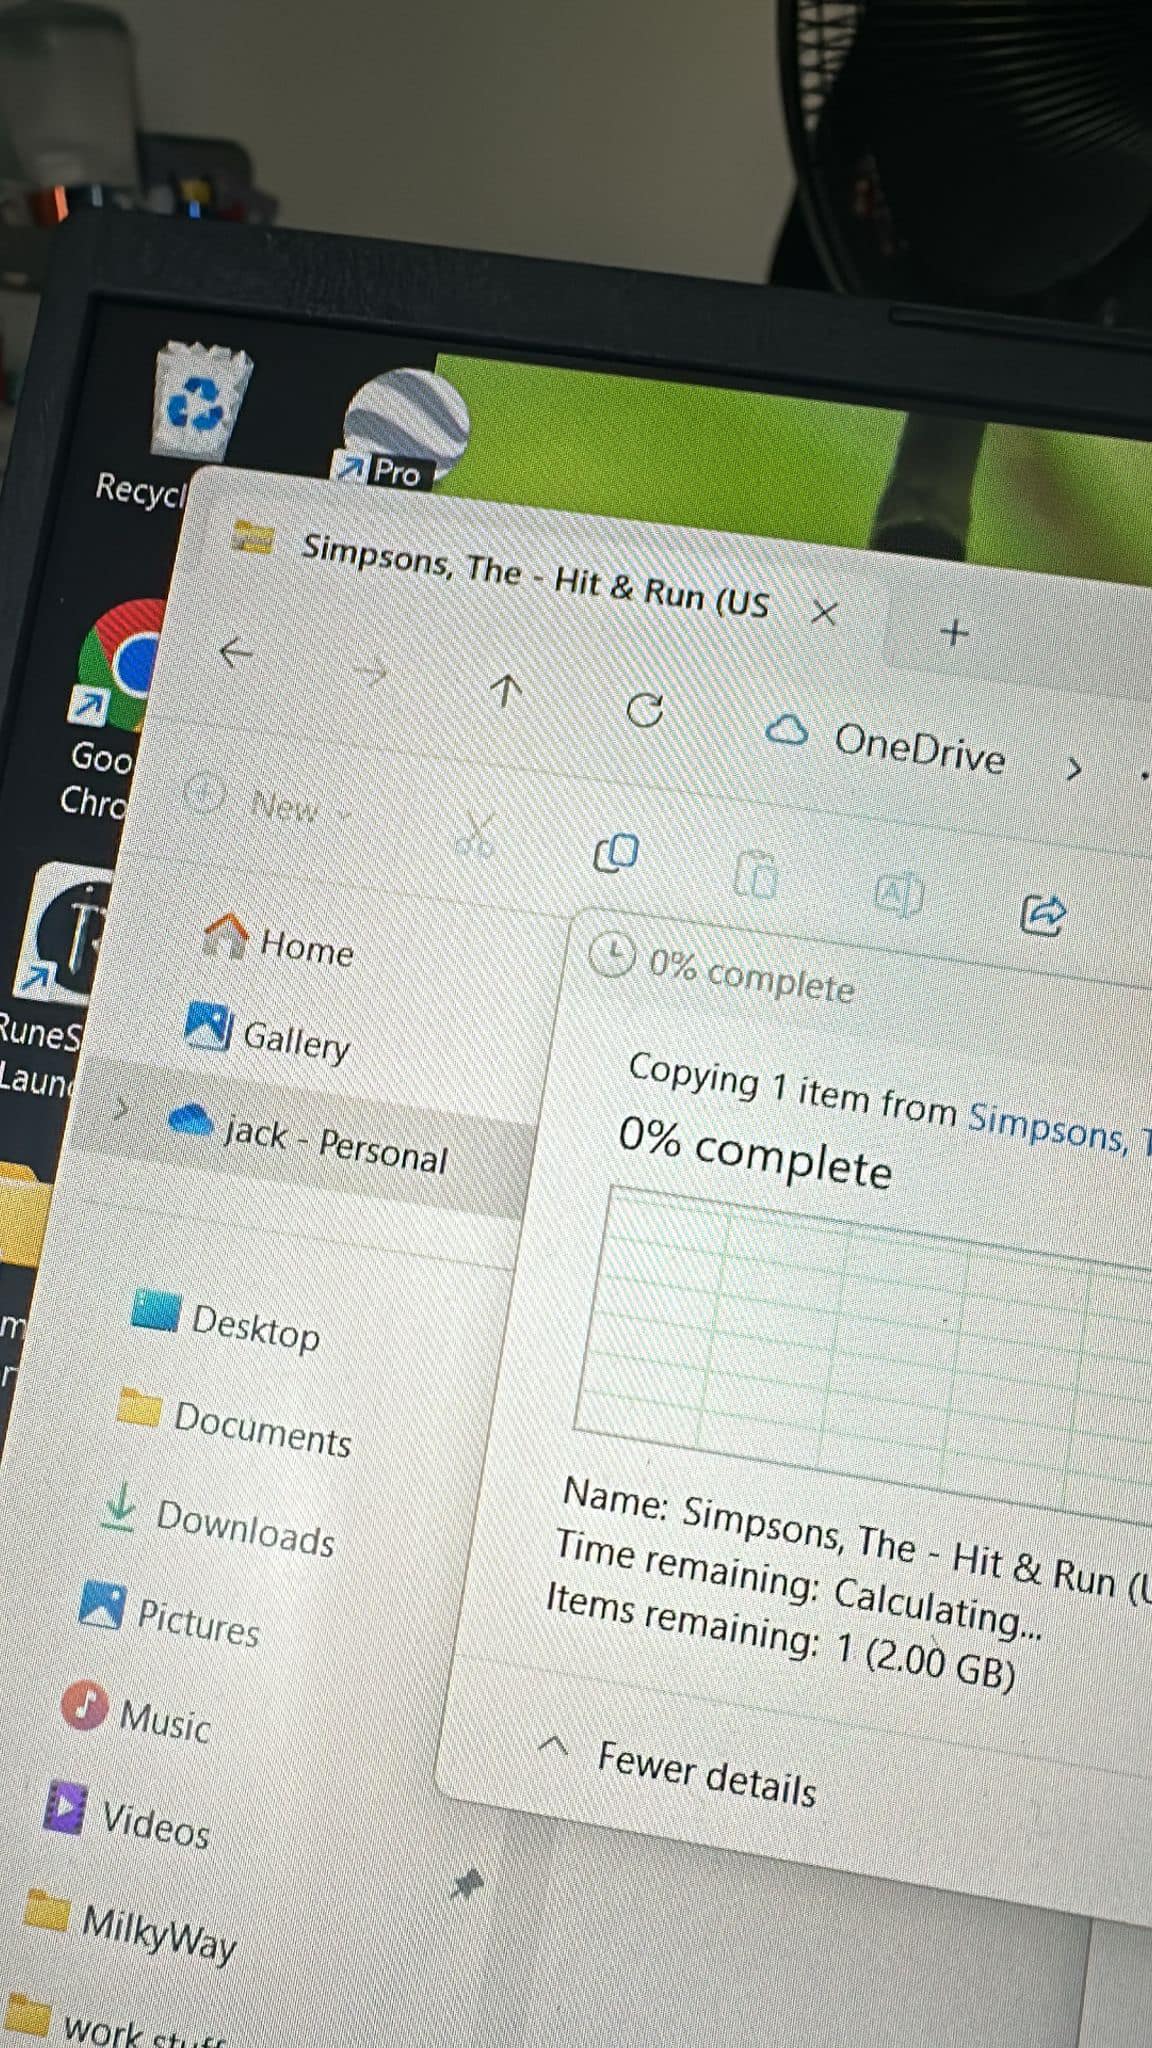Click the Music note icon in sidebar
This screenshot has width=1152, height=2048.
tap(84, 1705)
